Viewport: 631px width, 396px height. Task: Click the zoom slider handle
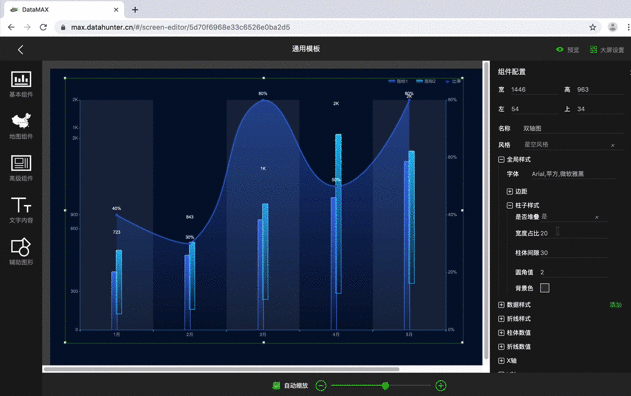(385, 386)
